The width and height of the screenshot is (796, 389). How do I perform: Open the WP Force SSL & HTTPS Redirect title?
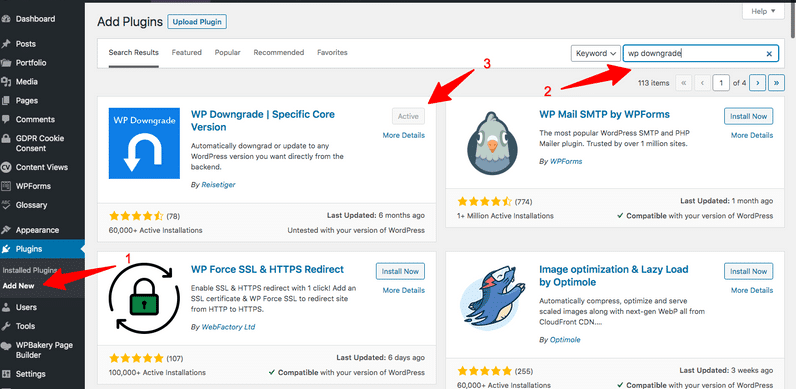(x=267, y=269)
